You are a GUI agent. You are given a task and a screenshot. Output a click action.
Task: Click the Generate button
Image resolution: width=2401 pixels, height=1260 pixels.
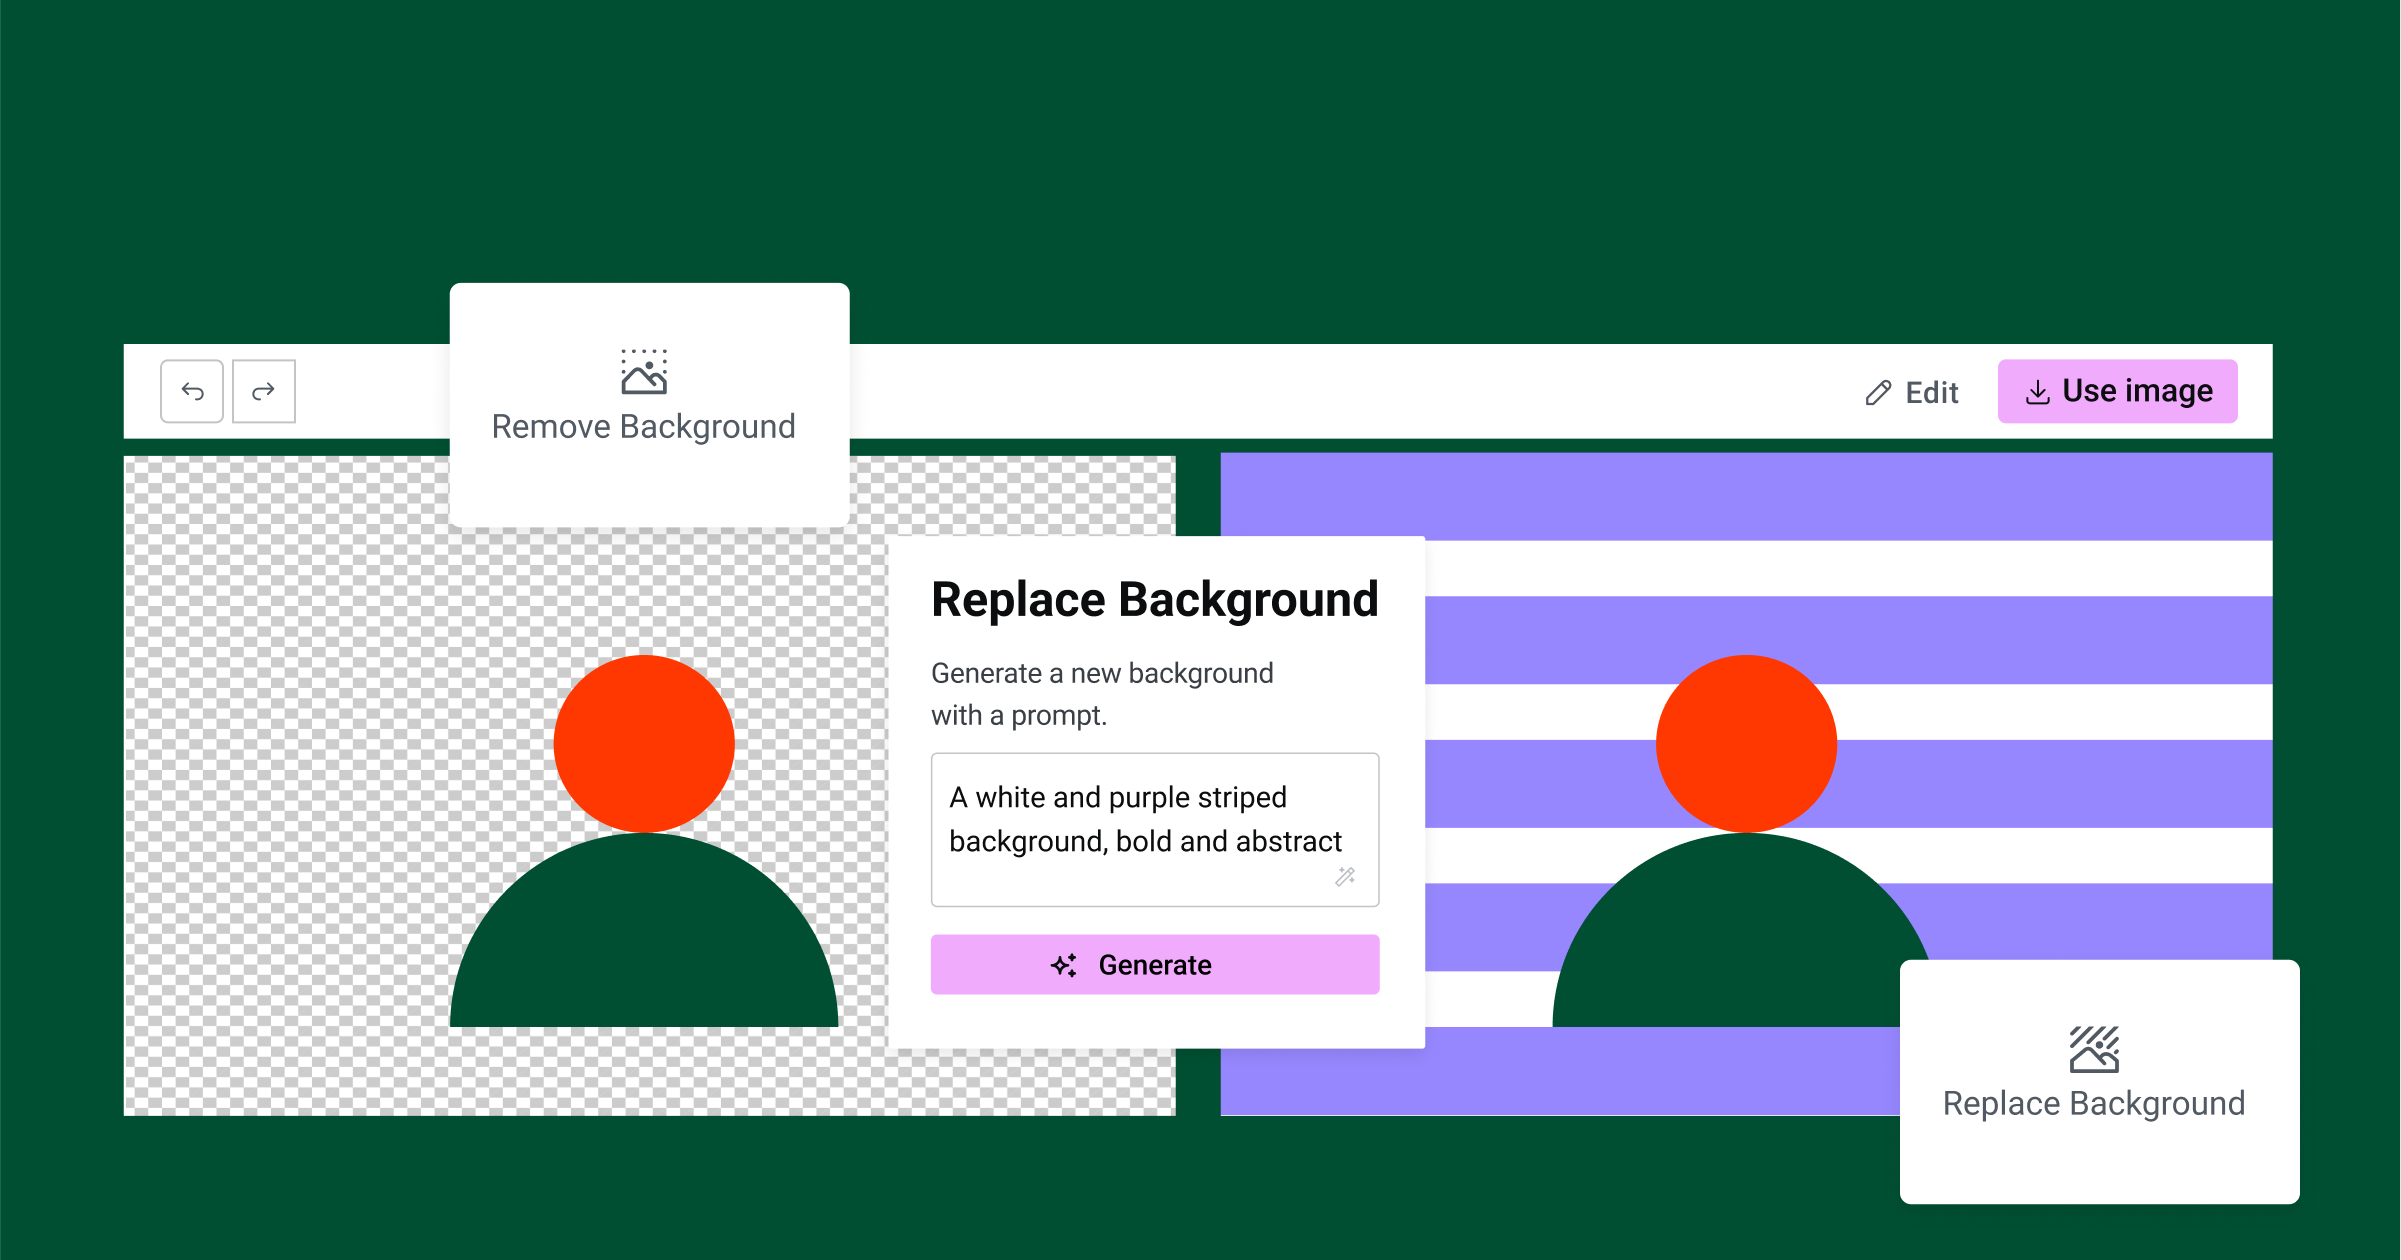pos(1154,966)
